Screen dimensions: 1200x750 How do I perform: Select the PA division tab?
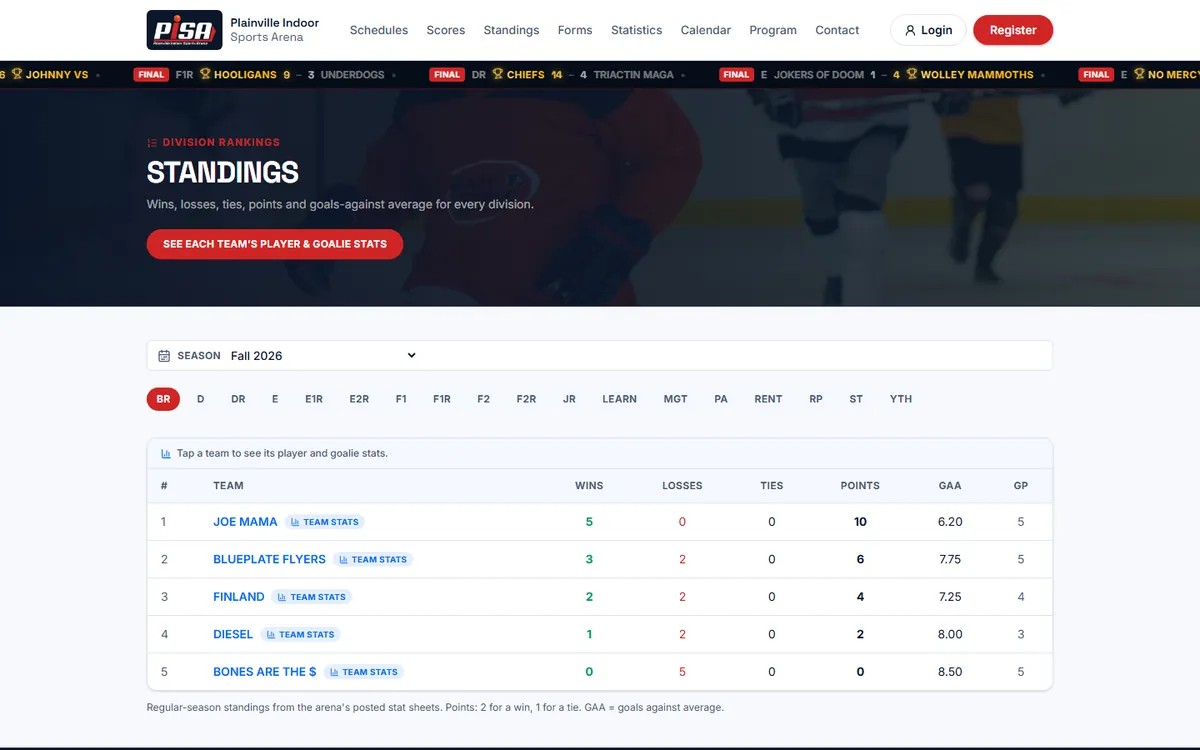tap(721, 399)
